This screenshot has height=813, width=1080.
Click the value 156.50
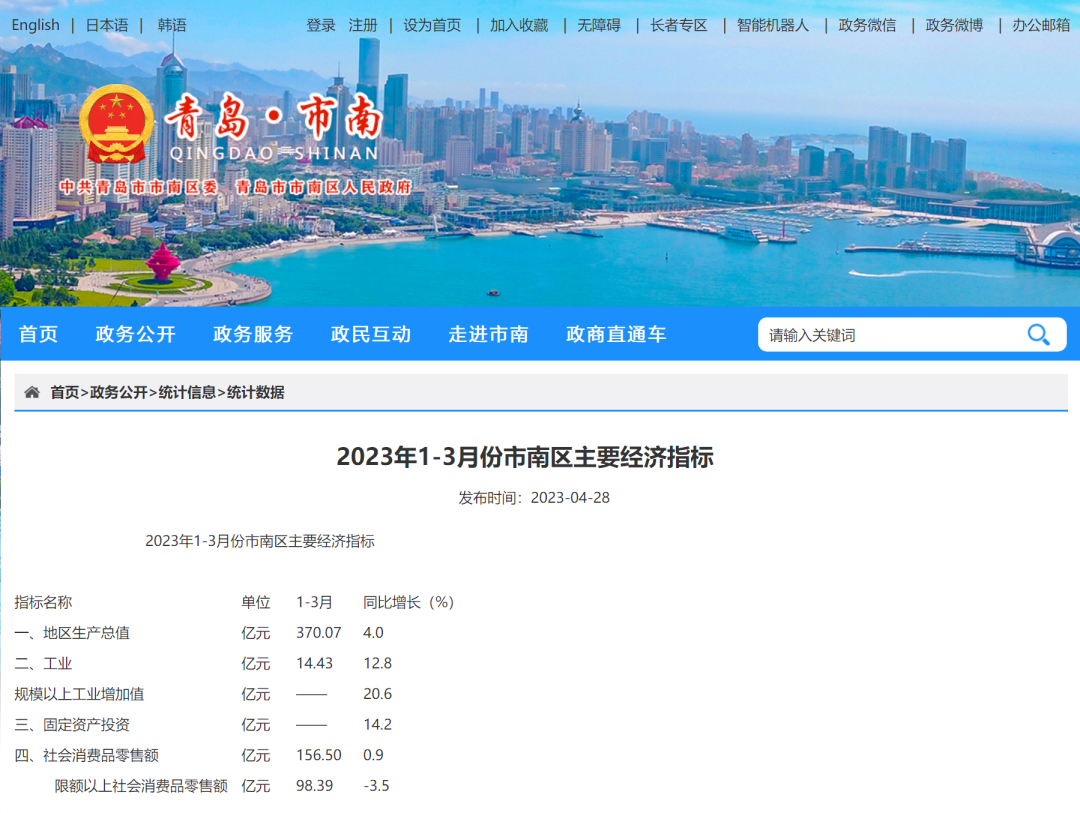(319, 755)
